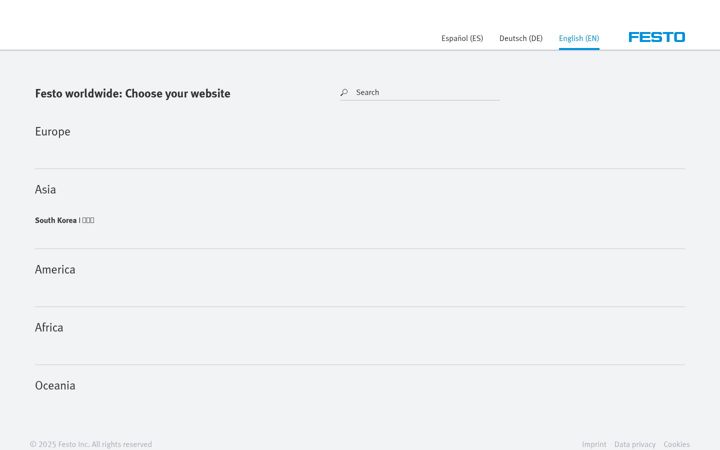Expand the Africa region section
This screenshot has width=720, height=450.
(x=49, y=327)
